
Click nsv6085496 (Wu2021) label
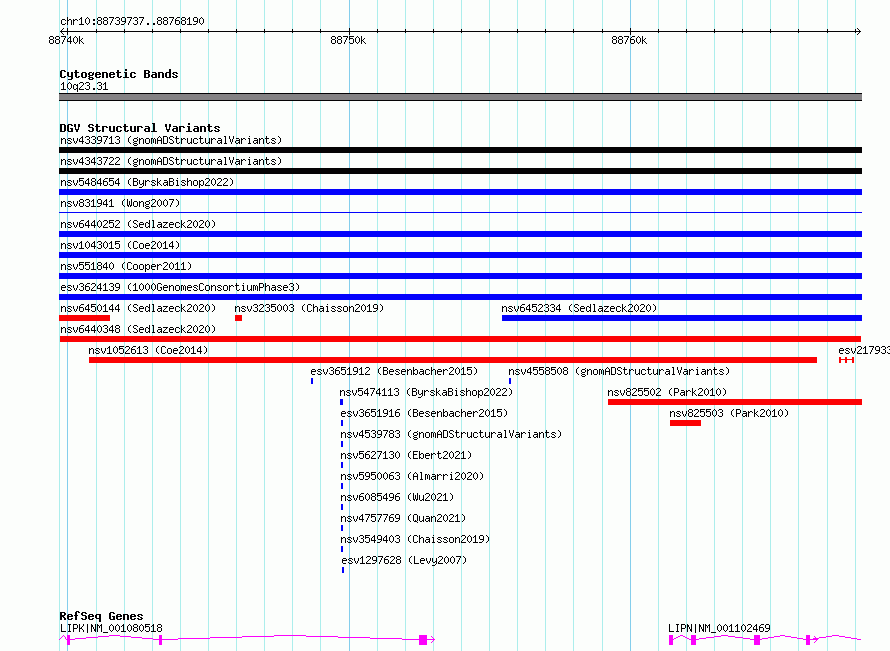(x=397, y=497)
